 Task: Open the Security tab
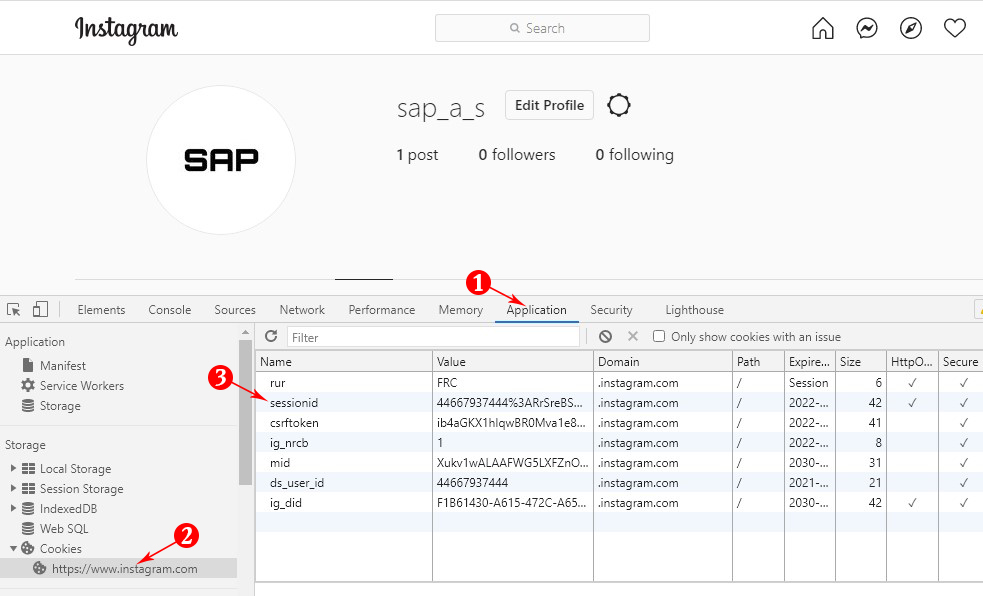[x=611, y=310]
